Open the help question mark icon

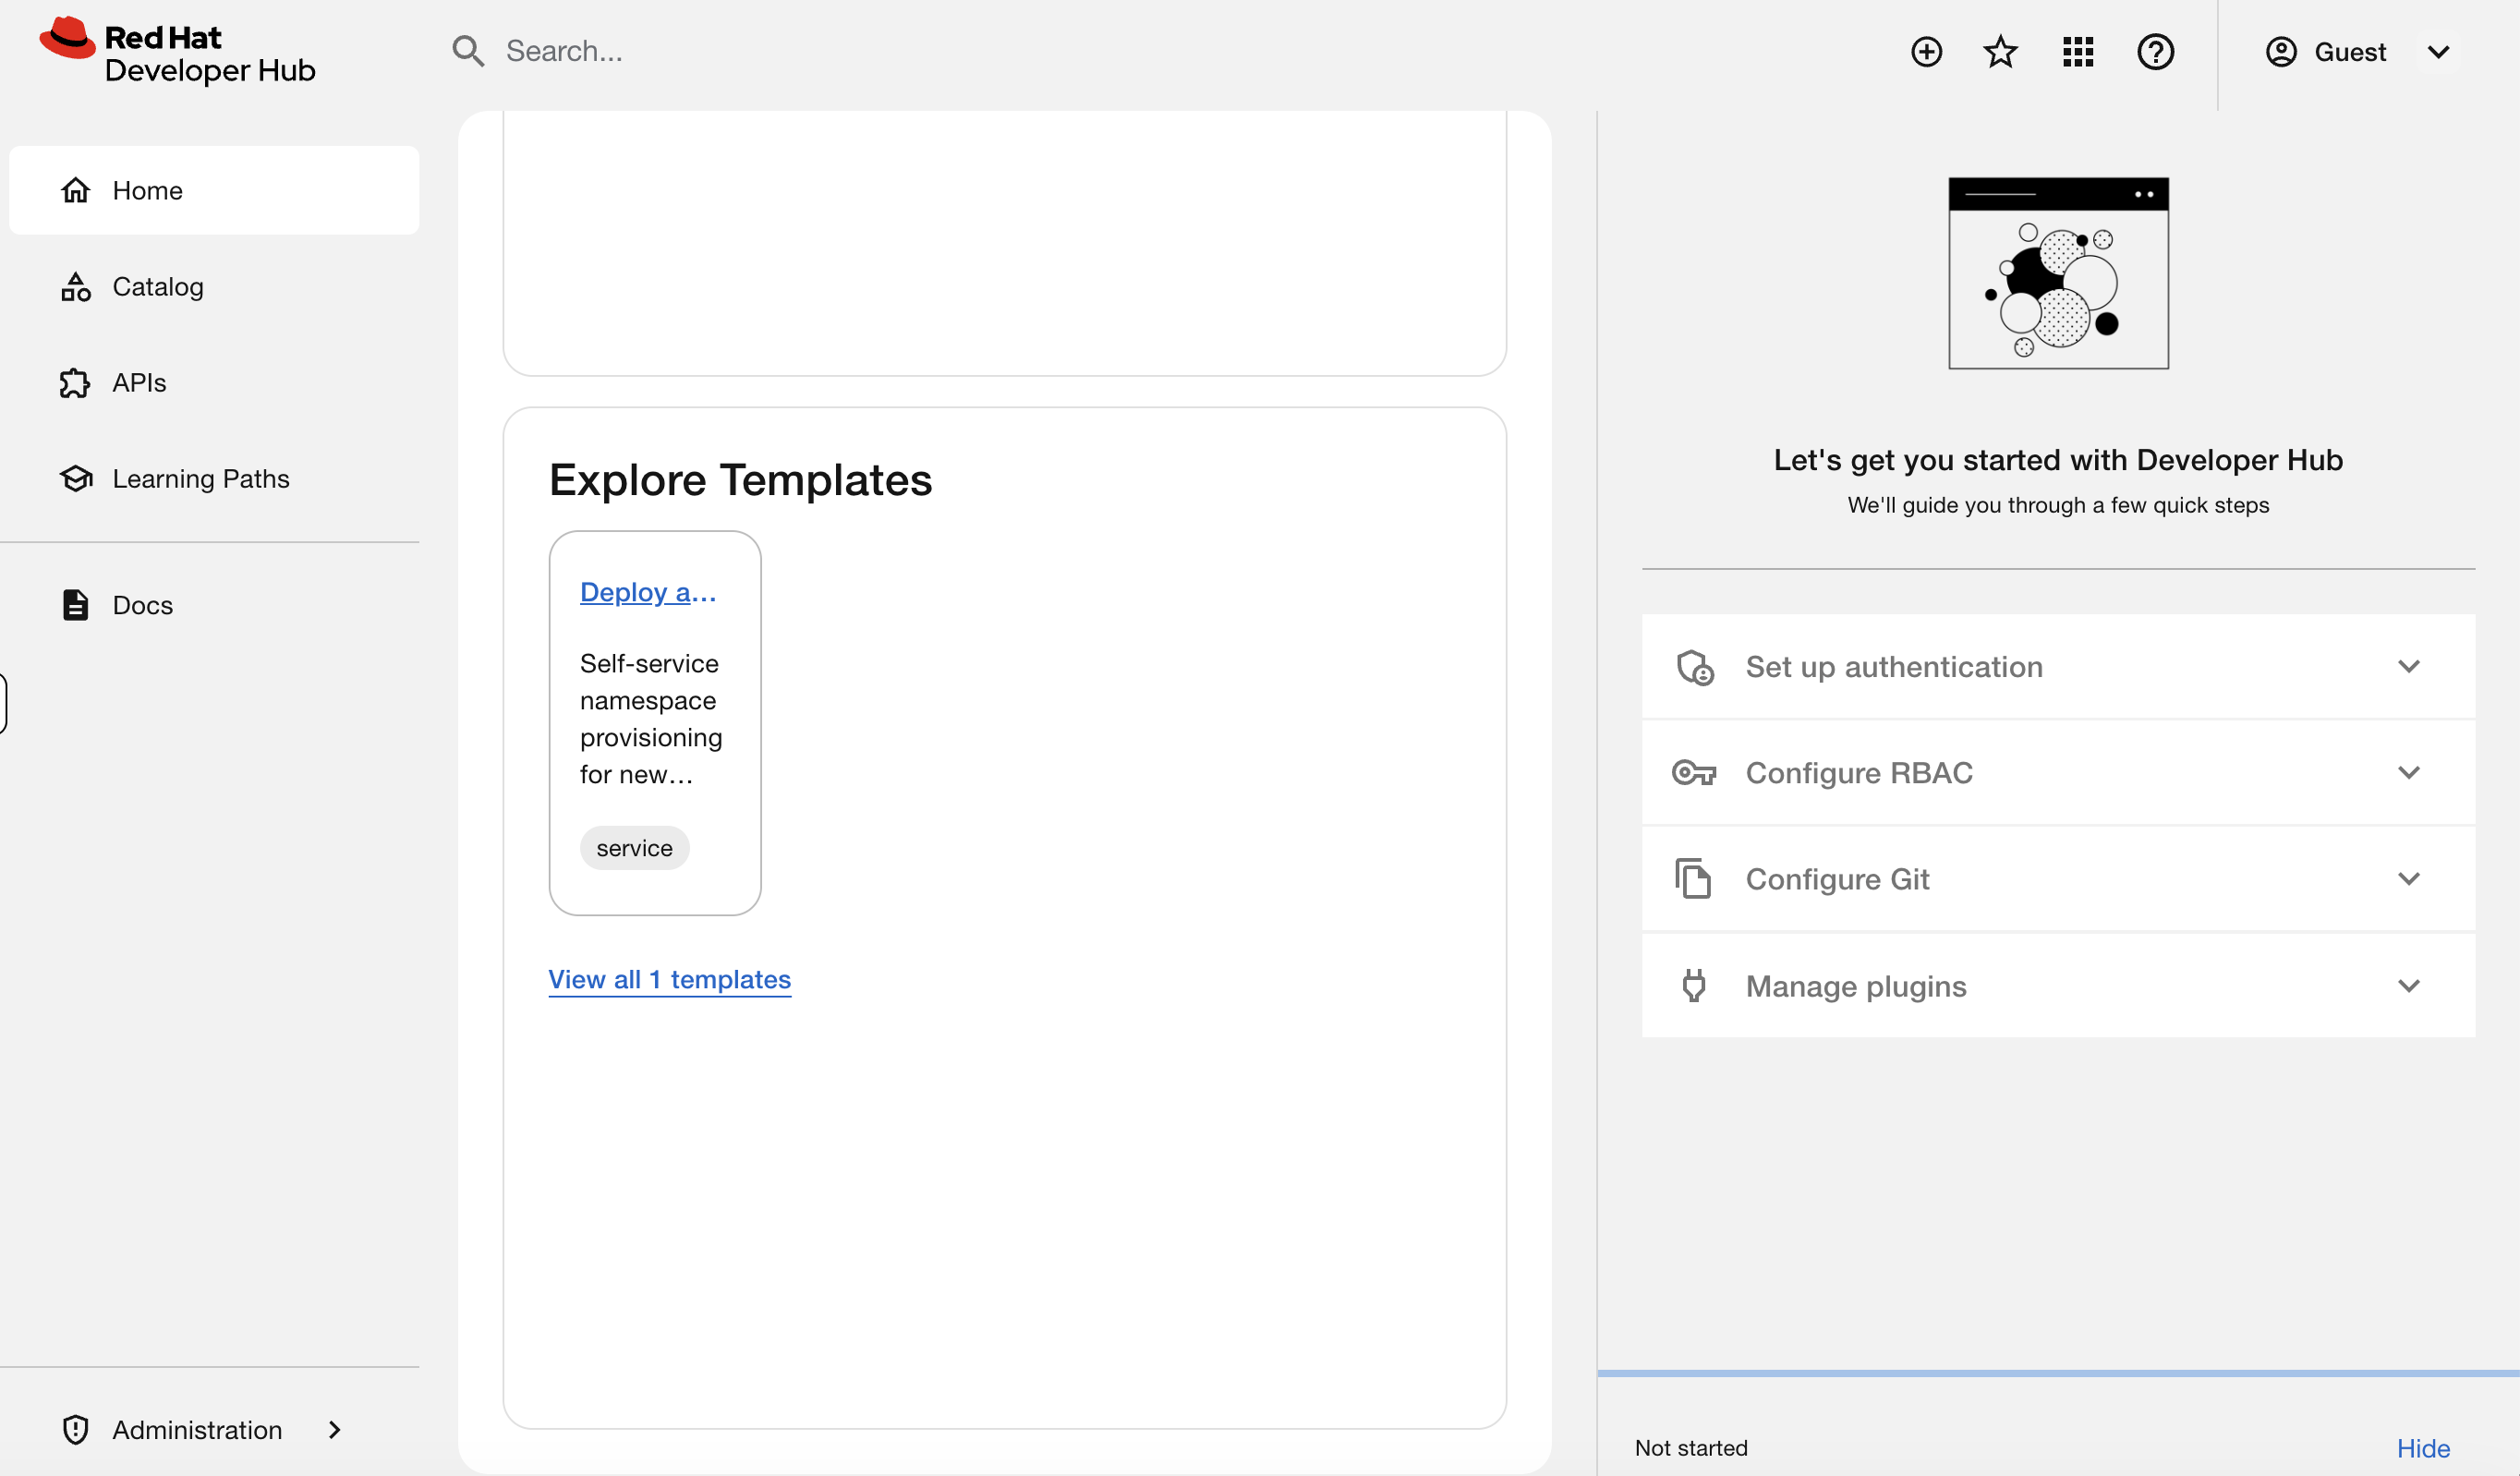pos(2155,51)
